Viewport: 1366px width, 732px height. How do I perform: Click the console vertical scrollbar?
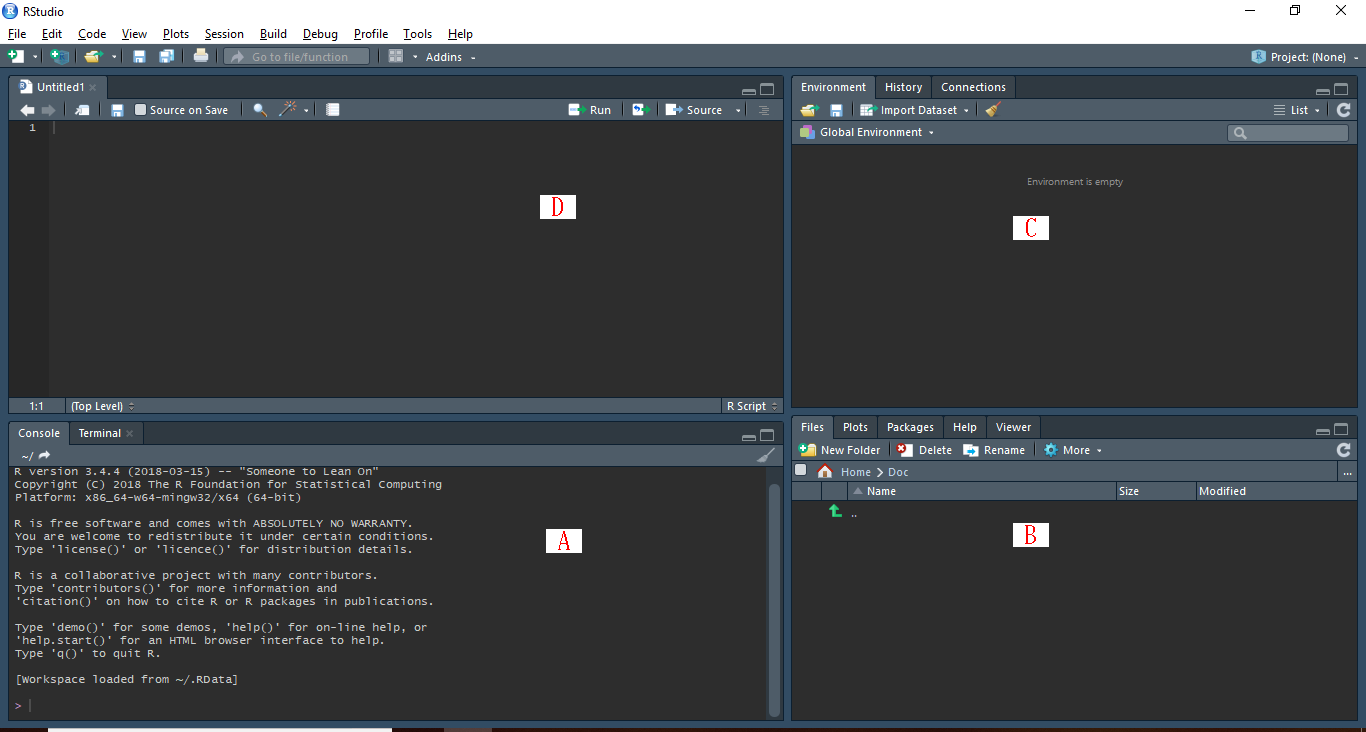tap(773, 598)
